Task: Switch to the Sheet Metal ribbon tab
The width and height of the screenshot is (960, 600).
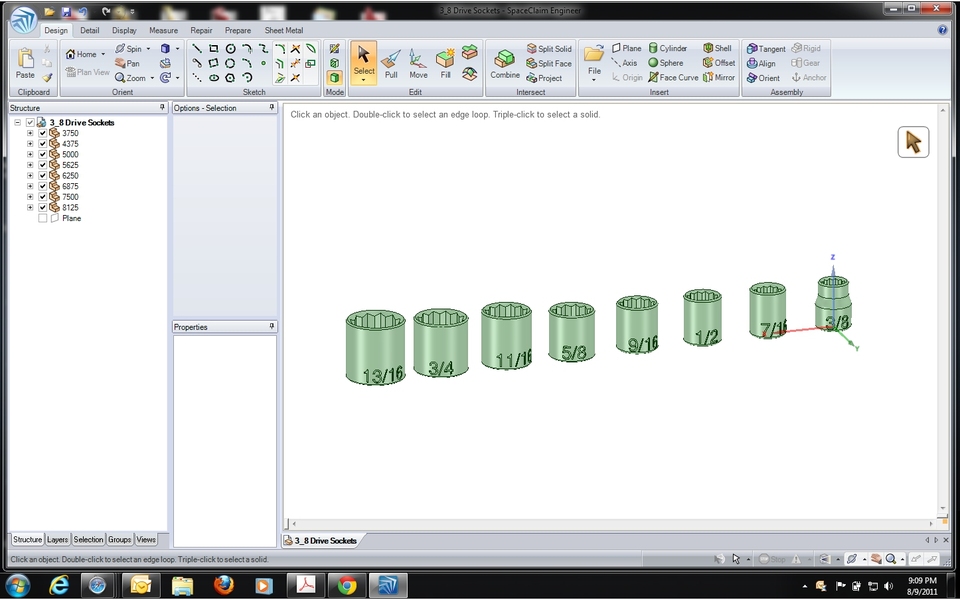Action: (x=283, y=30)
